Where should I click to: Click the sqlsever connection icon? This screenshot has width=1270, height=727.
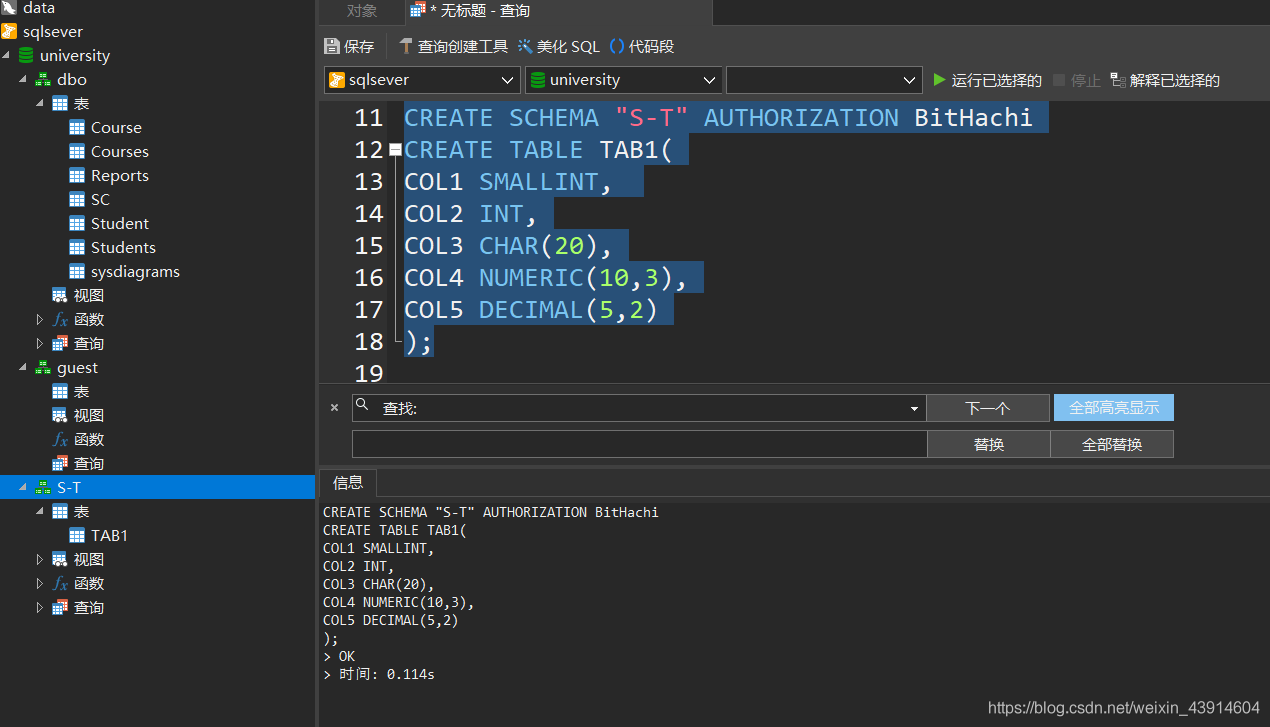[9, 32]
